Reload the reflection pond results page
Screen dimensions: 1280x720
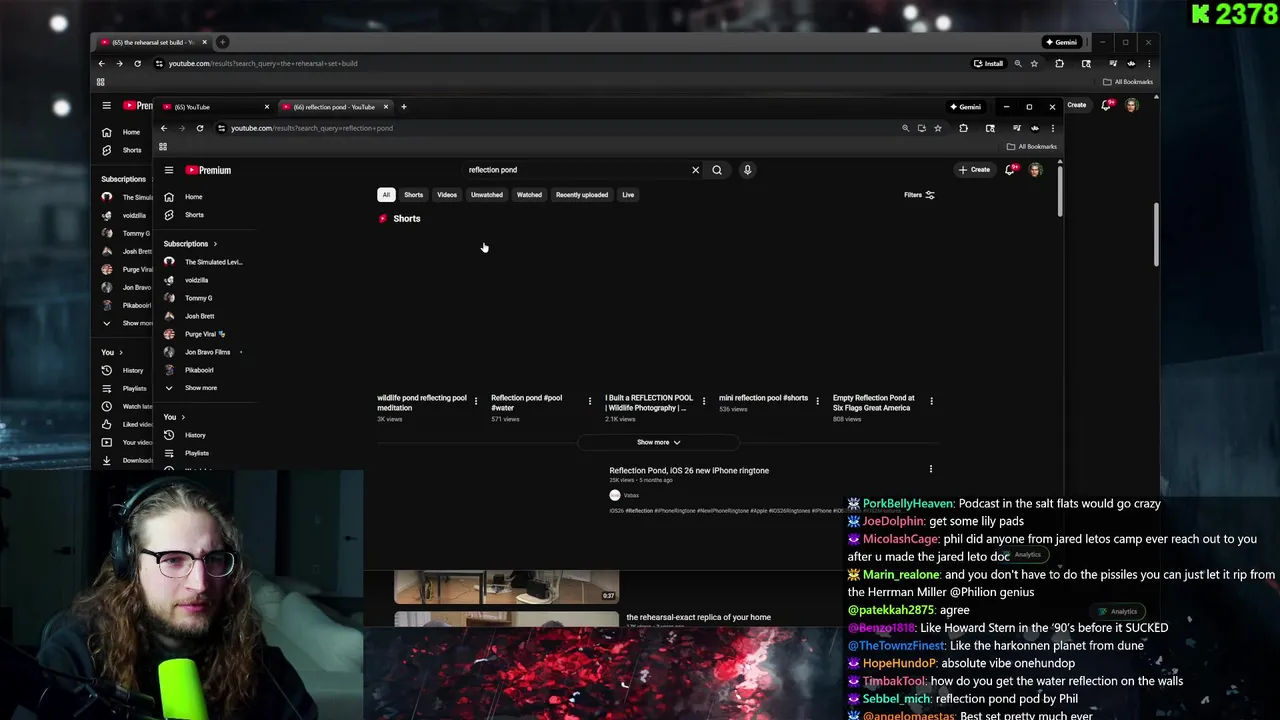point(200,128)
